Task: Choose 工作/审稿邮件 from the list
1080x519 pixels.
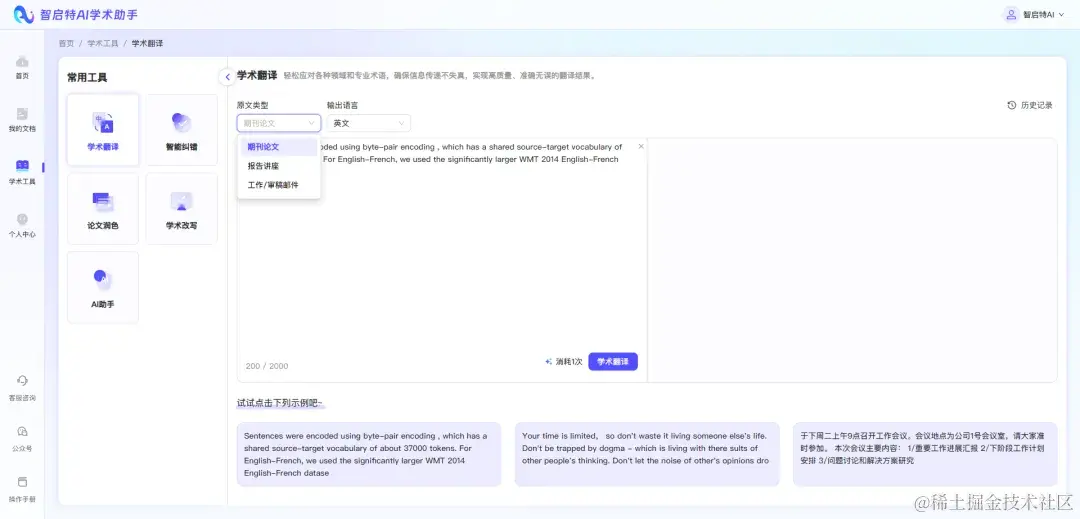Action: (x=279, y=185)
